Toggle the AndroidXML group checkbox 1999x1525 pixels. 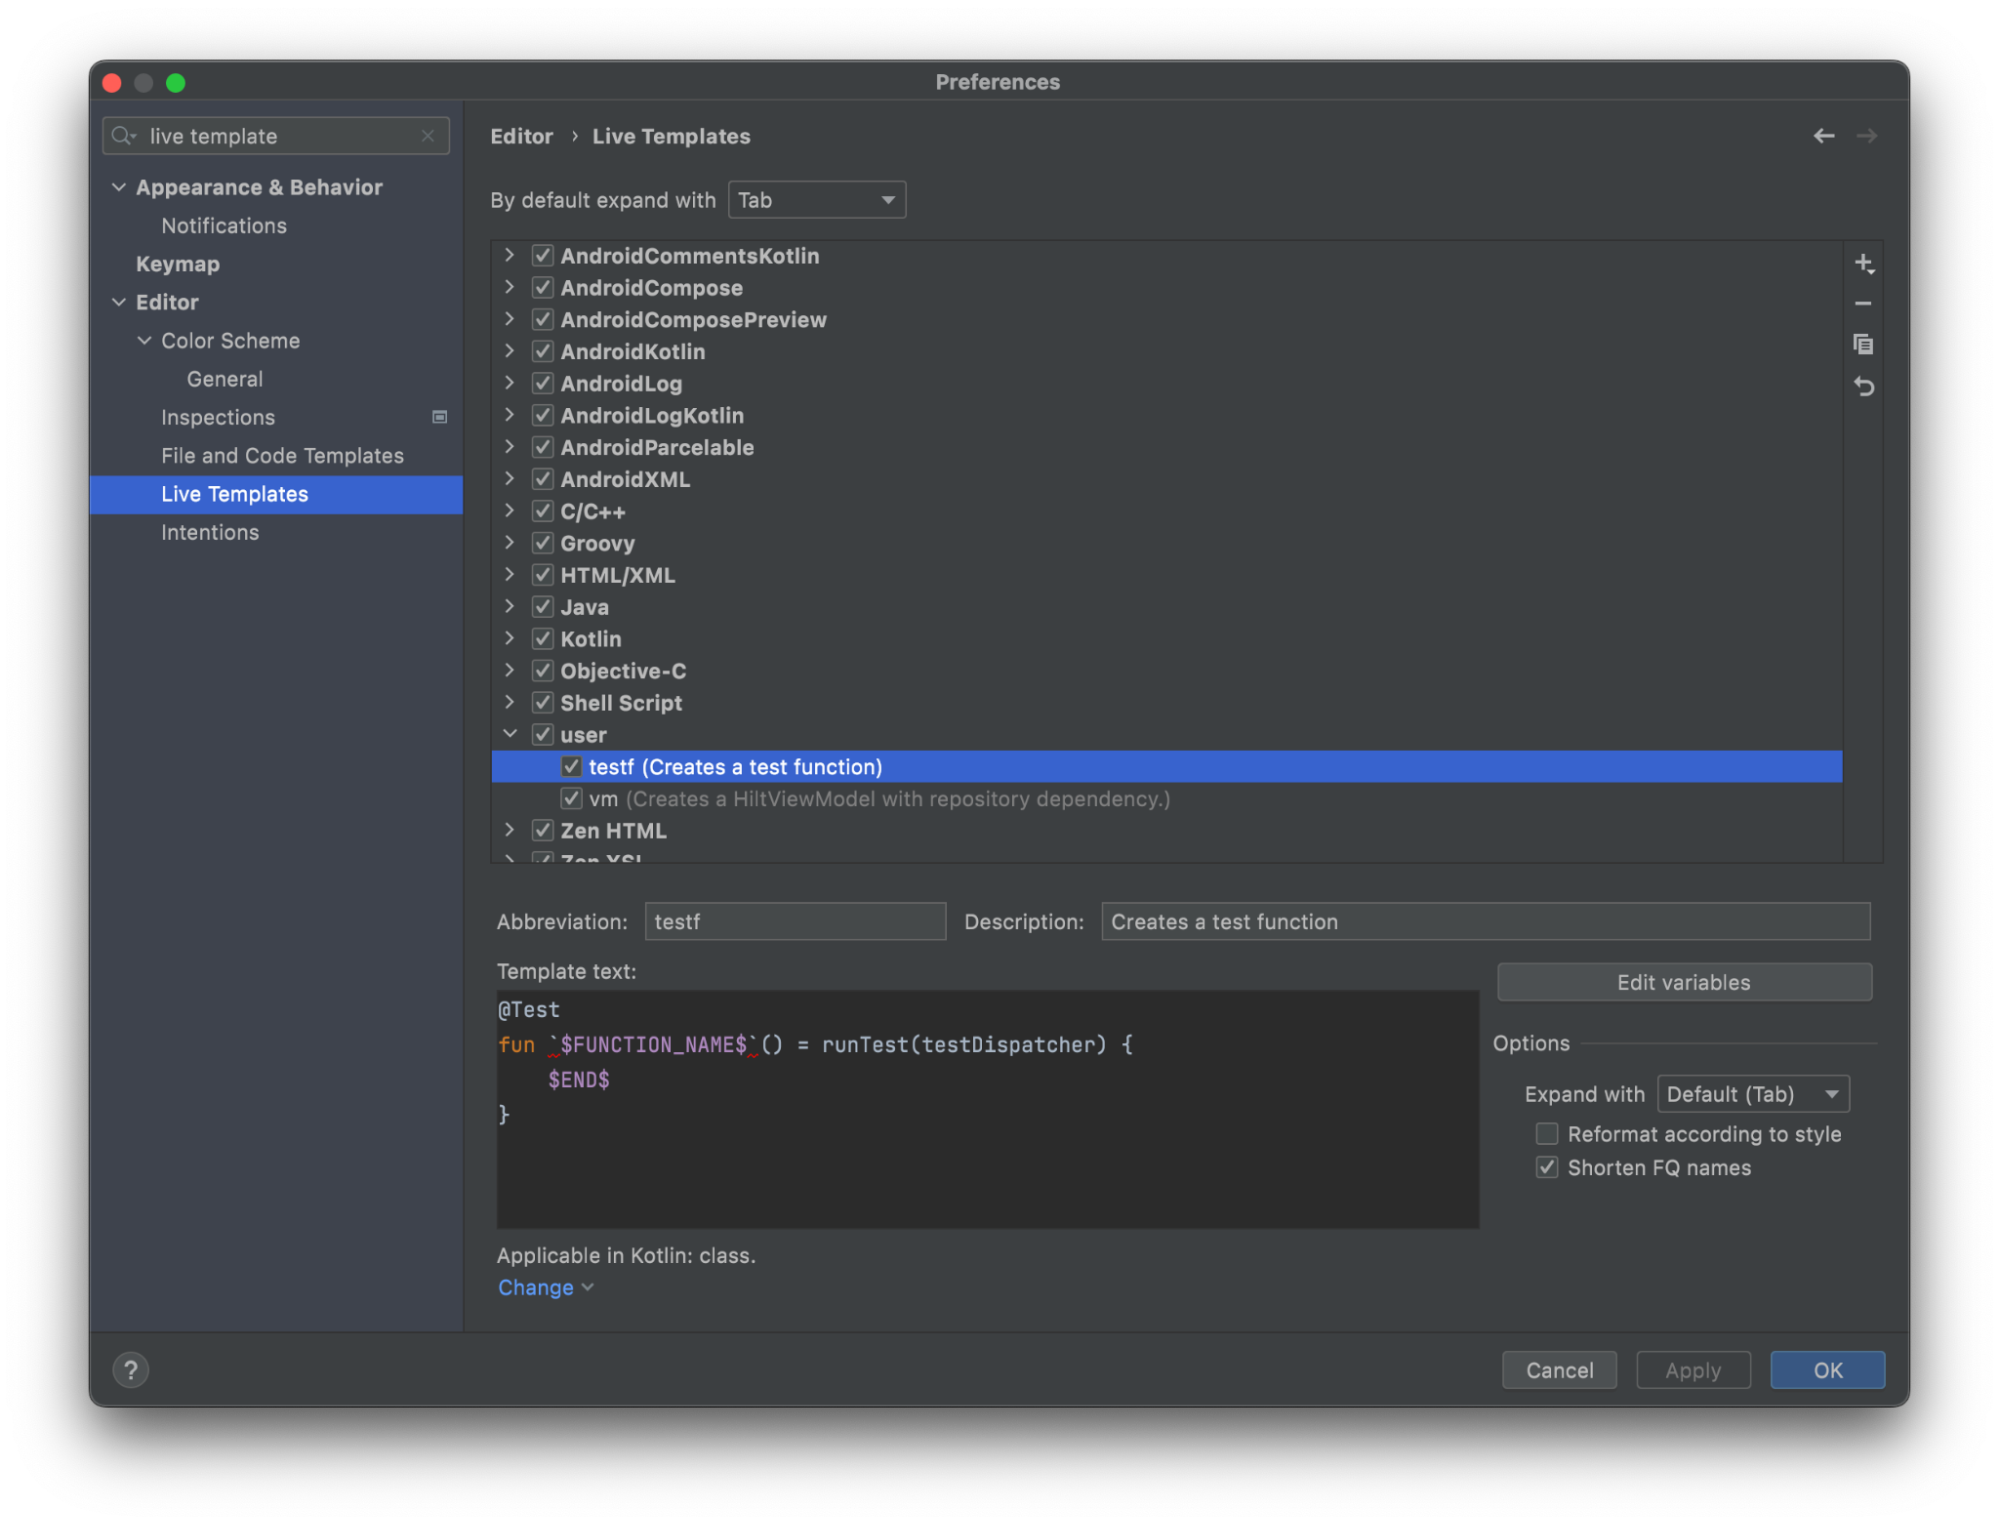pyautogui.click(x=543, y=480)
